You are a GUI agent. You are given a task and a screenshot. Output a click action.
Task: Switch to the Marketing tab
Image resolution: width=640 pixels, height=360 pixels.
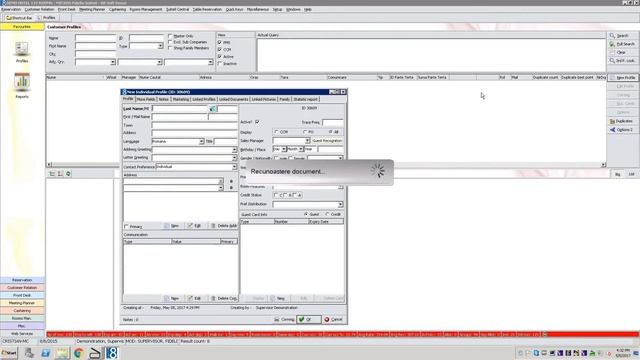(x=180, y=99)
